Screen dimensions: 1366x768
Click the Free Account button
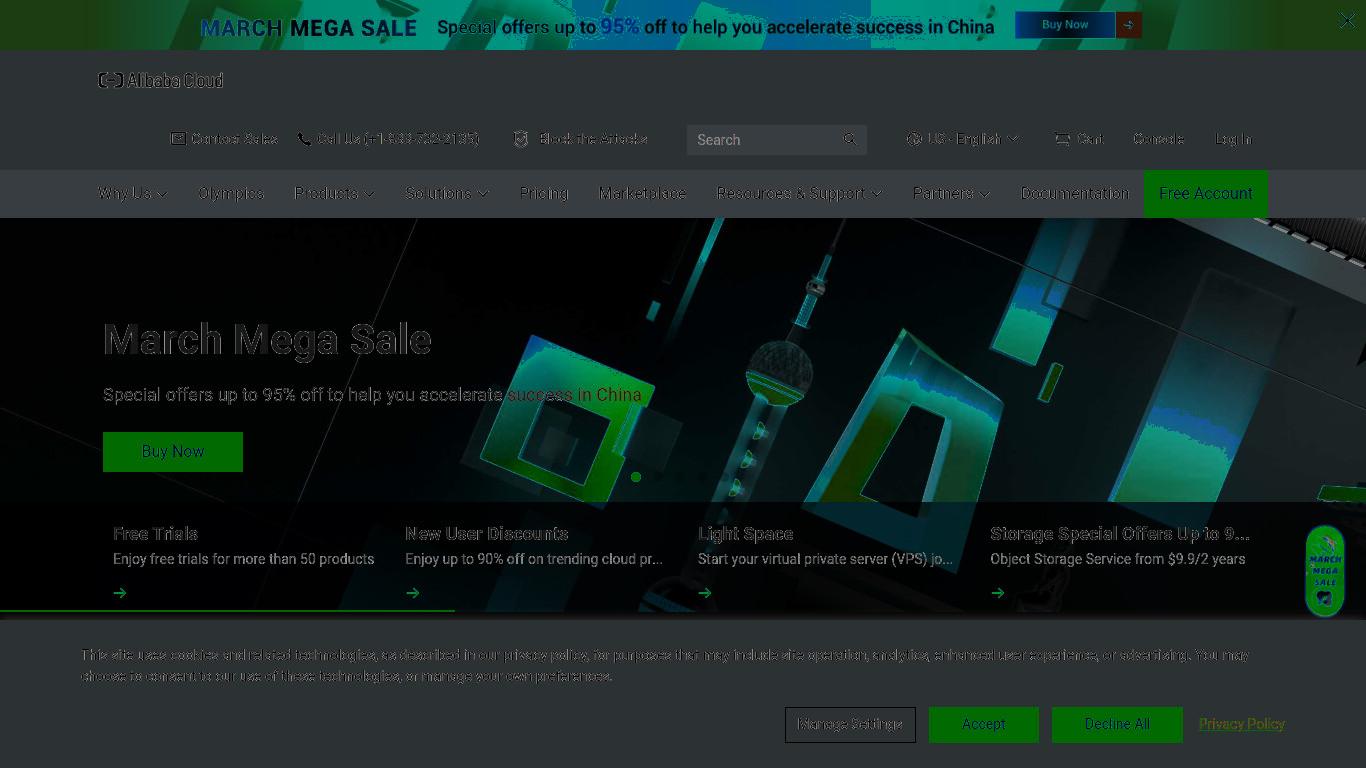pos(1206,193)
